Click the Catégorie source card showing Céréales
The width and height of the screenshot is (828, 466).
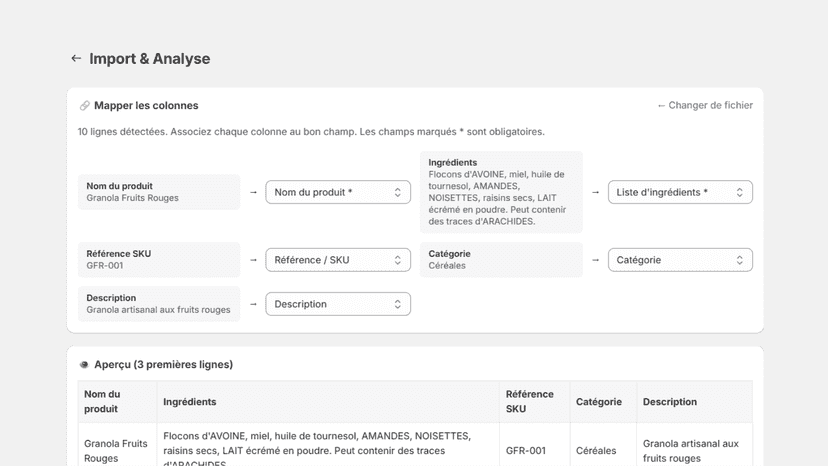tap(501, 260)
